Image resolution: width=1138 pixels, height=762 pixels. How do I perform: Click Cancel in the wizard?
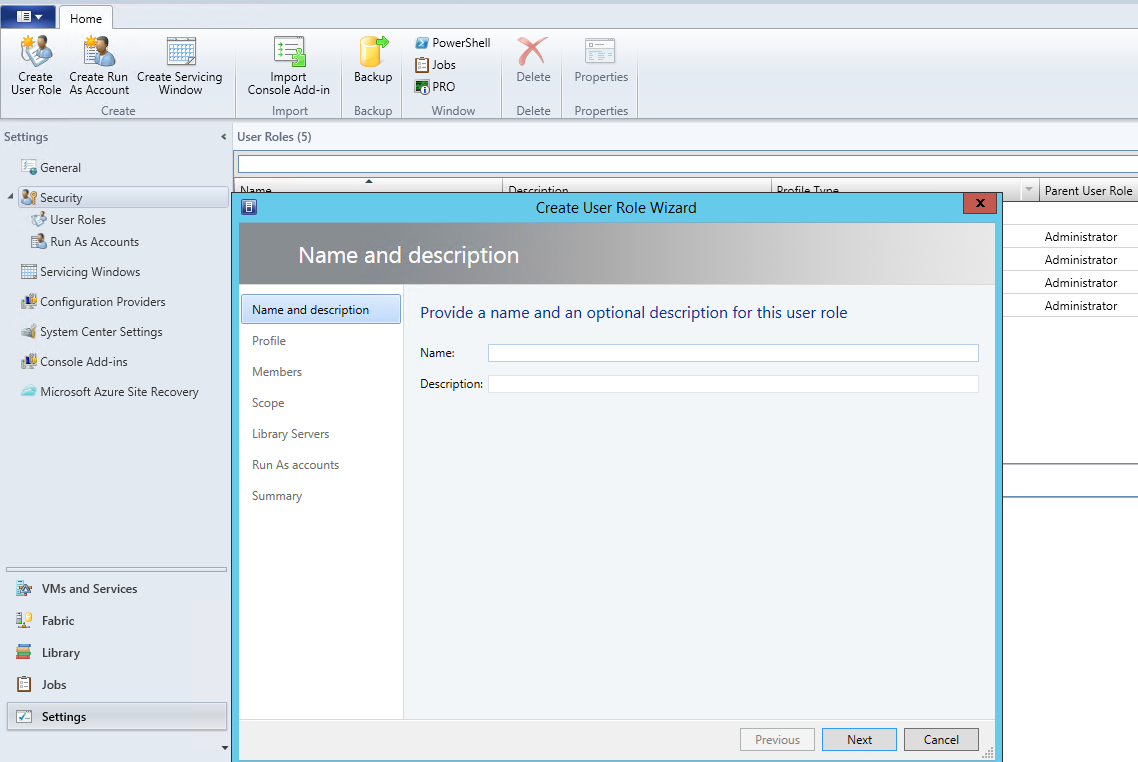941,740
